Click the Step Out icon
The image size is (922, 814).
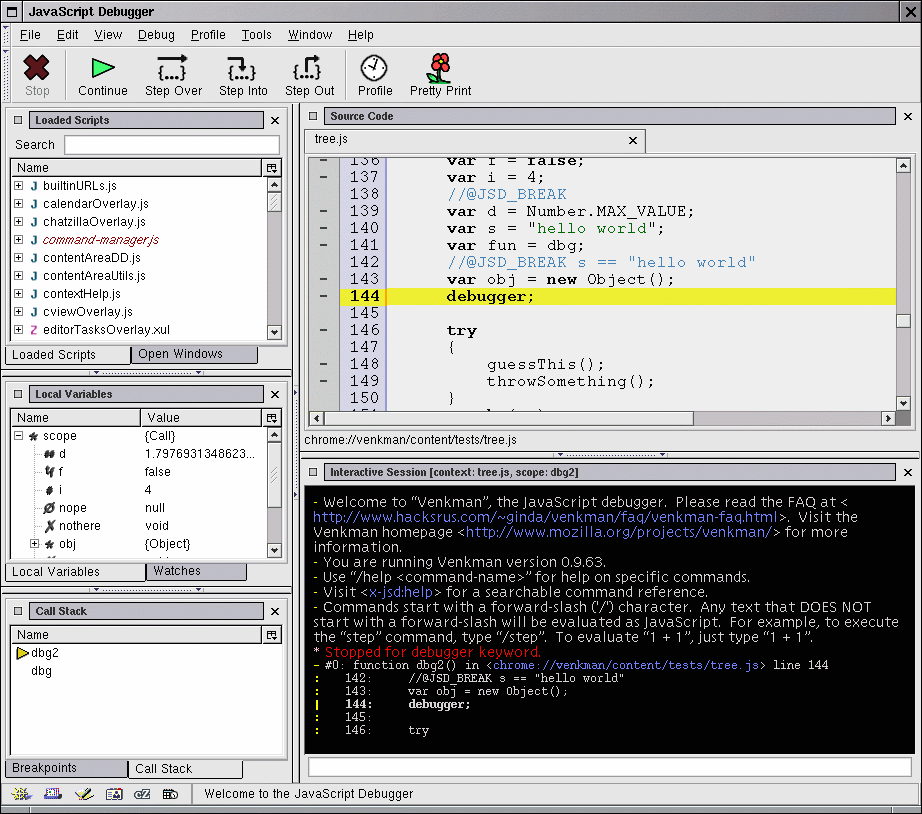308,68
